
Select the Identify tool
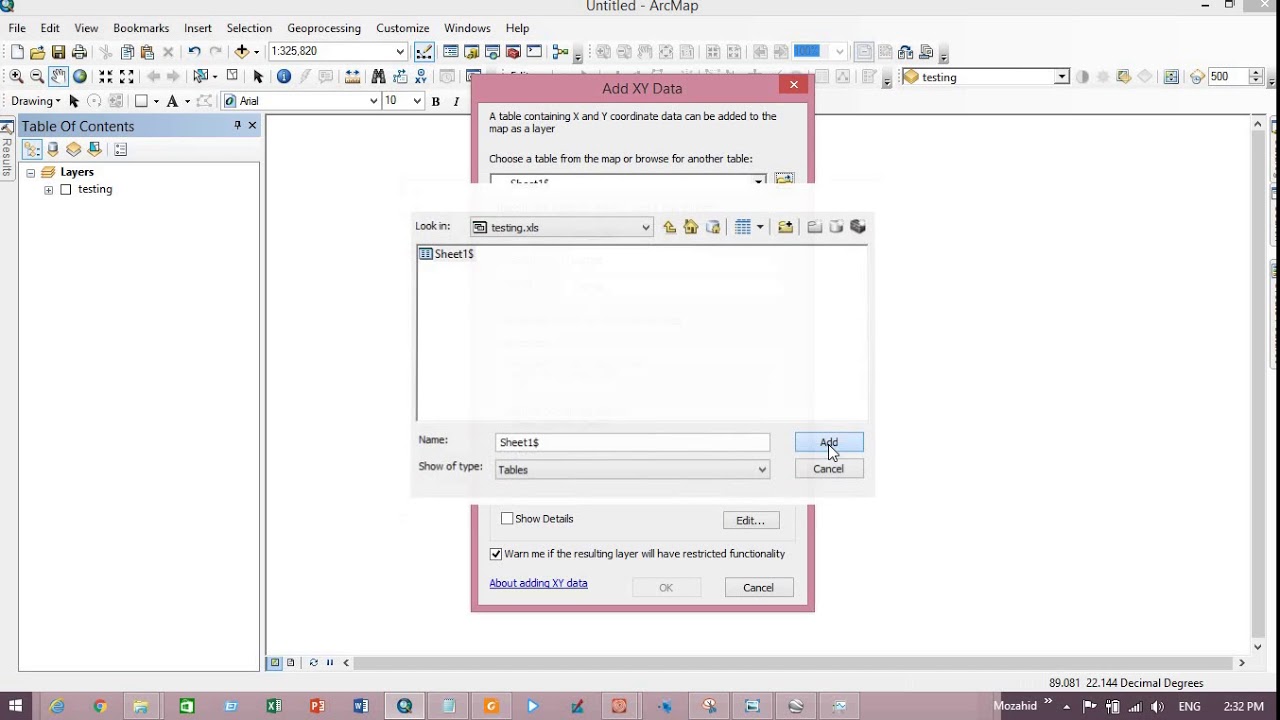click(x=284, y=76)
